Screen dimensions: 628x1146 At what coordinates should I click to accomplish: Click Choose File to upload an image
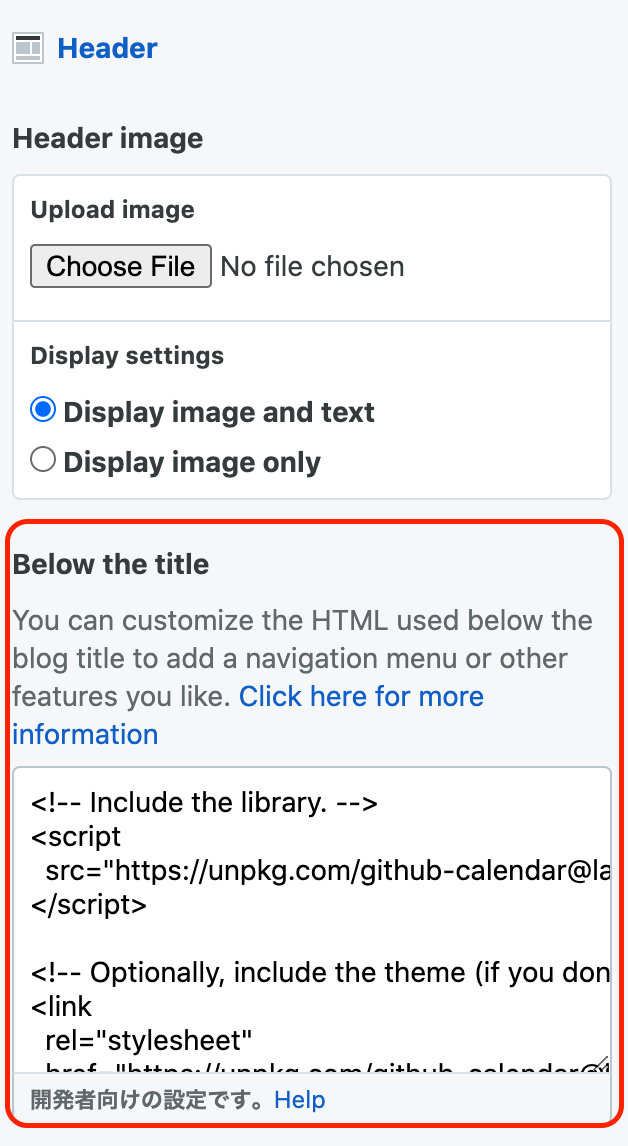pyautogui.click(x=120, y=266)
